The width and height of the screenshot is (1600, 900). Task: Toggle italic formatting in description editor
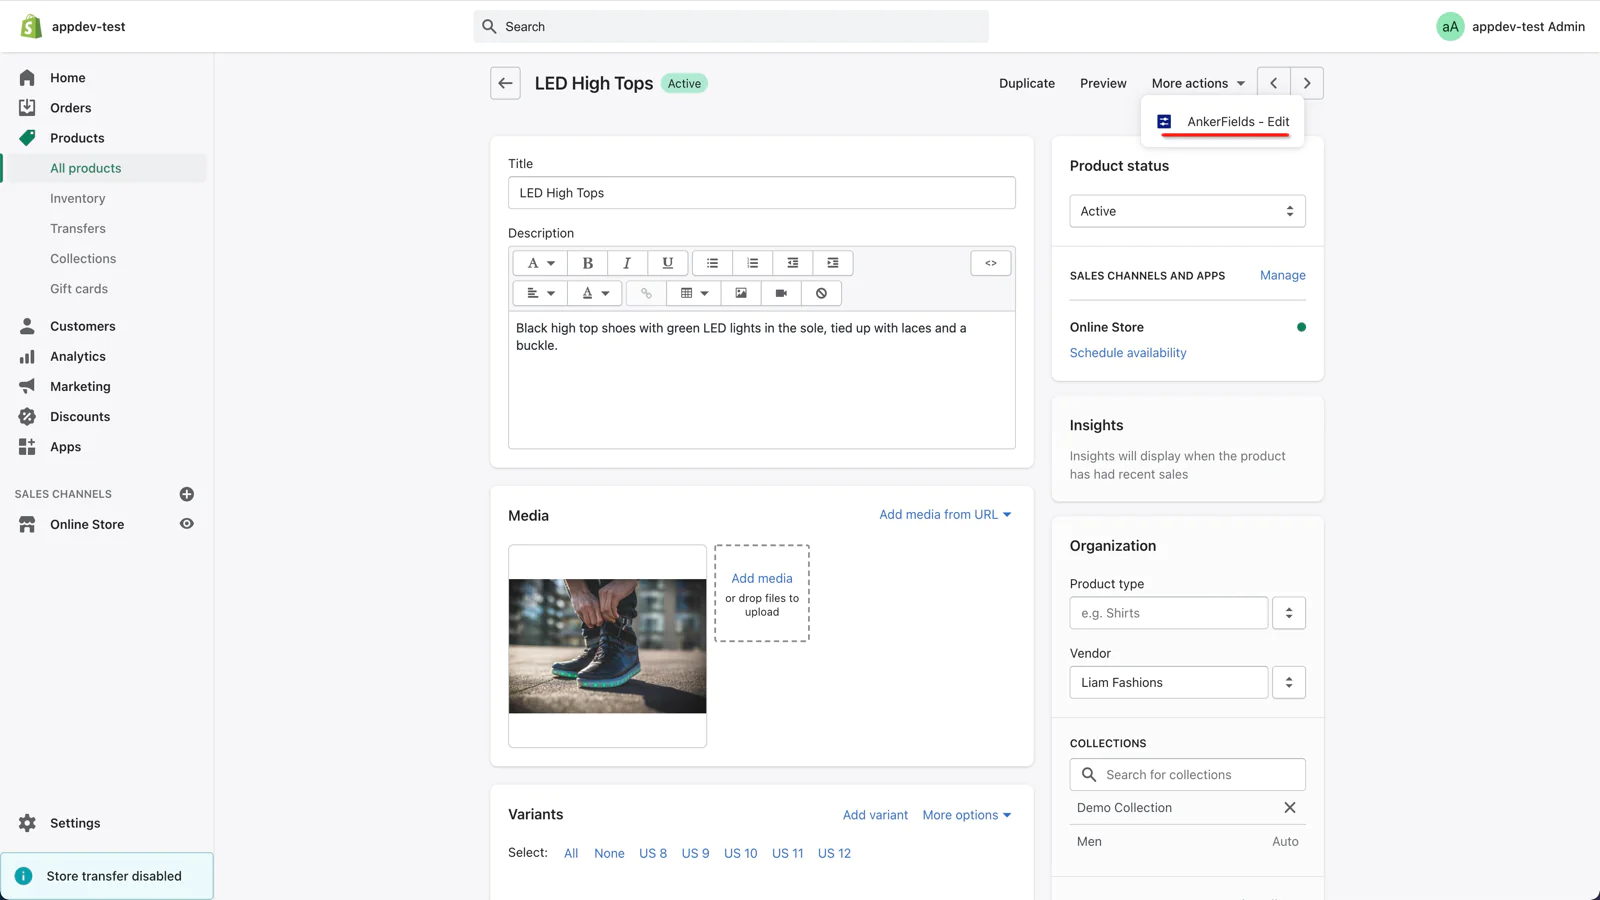pos(627,263)
